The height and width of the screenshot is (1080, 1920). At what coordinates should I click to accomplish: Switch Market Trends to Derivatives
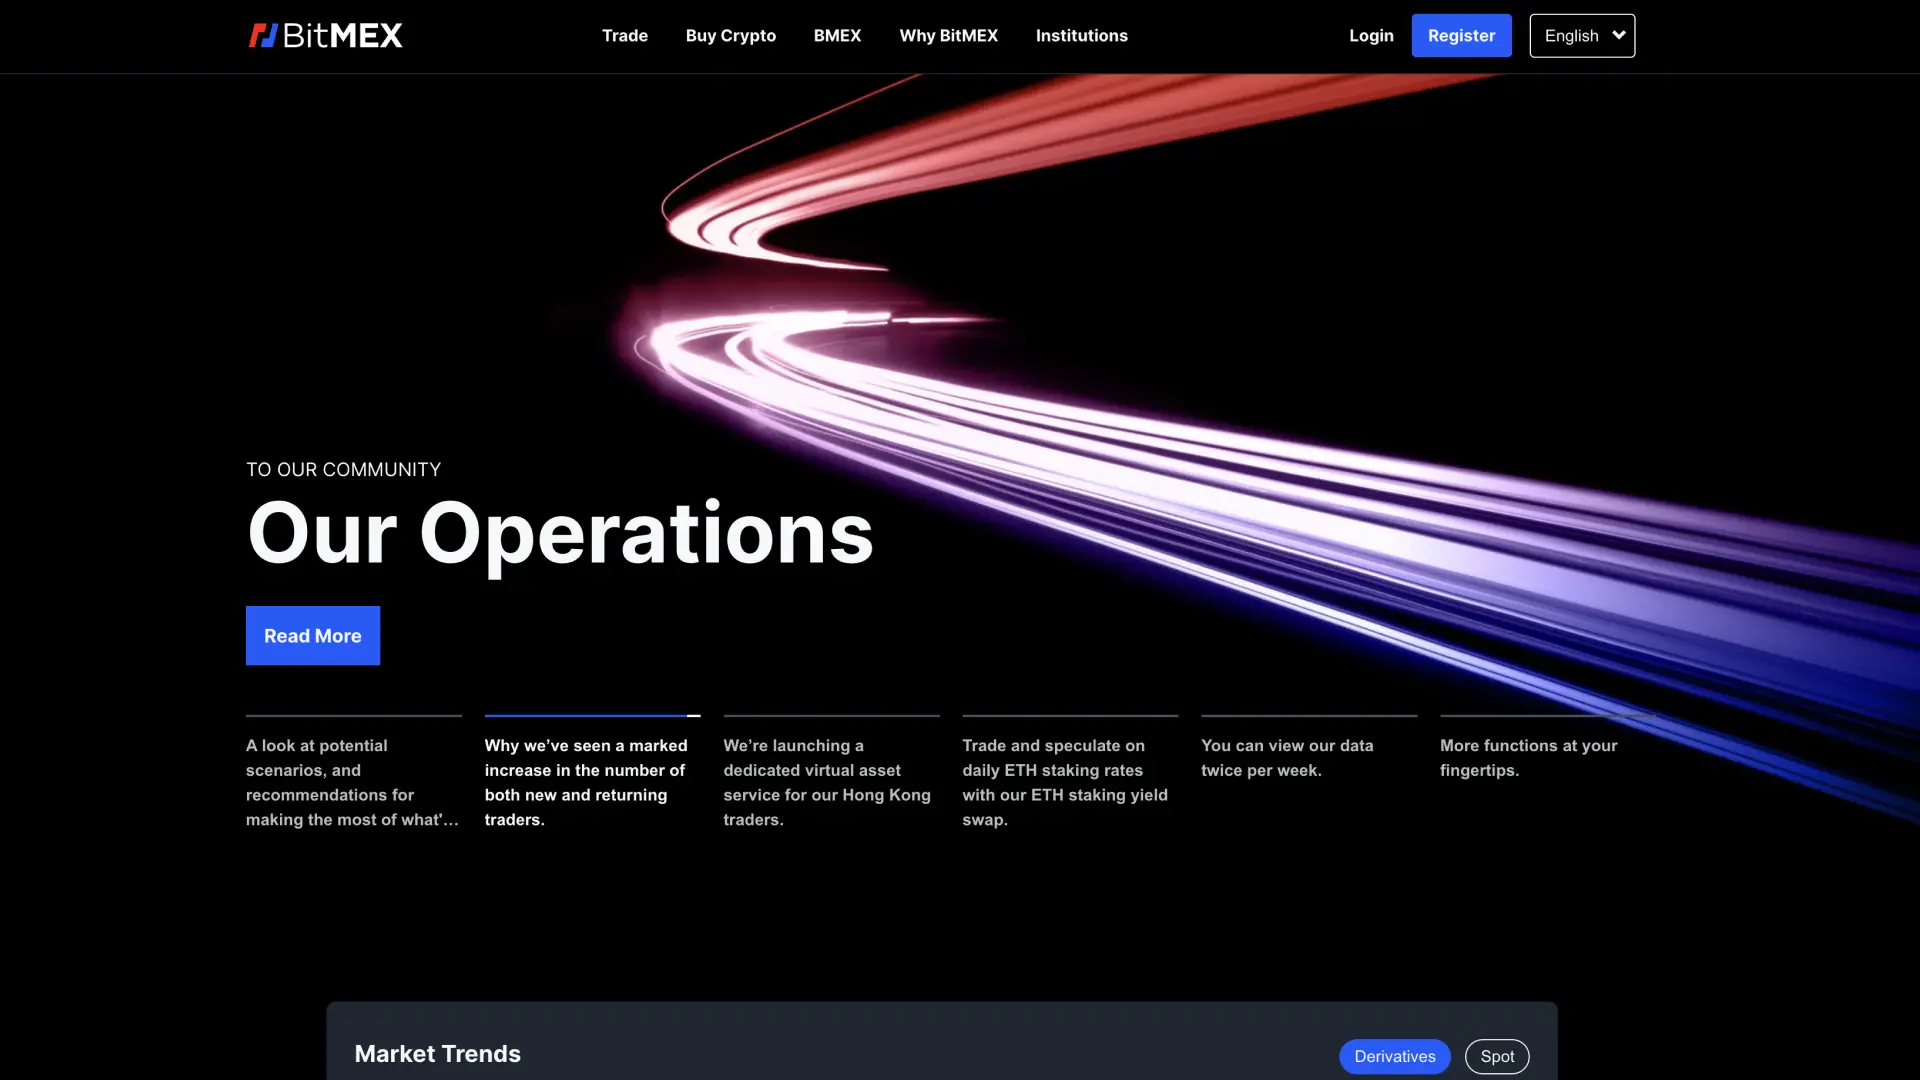pyautogui.click(x=1394, y=1057)
